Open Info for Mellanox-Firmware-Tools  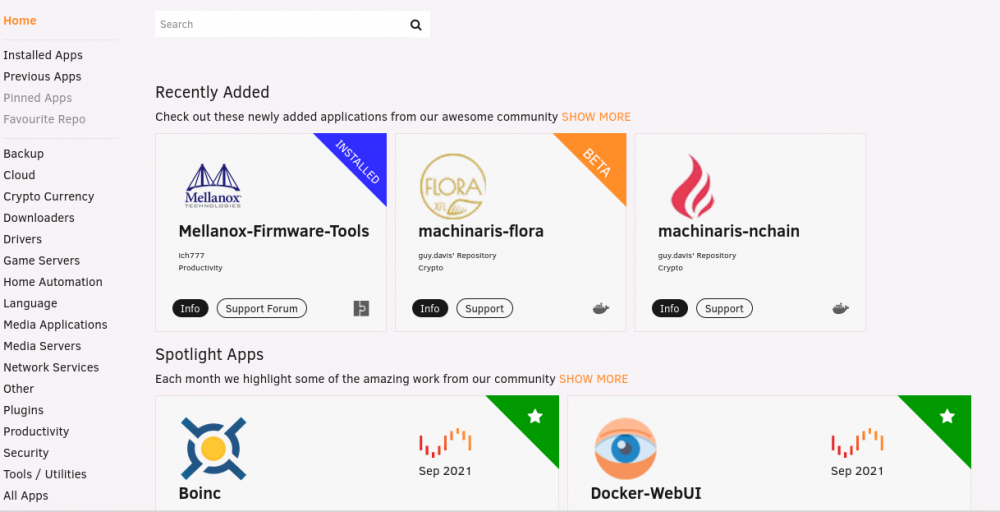[190, 309]
